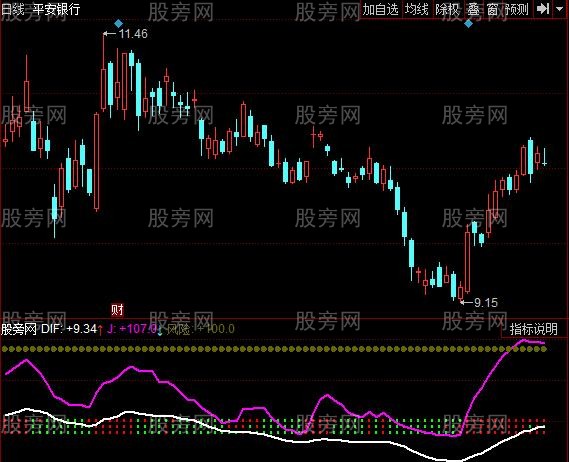This screenshot has height=462, width=569.
Task: Select the 日线 daily period label
Action: [x=12, y=9]
